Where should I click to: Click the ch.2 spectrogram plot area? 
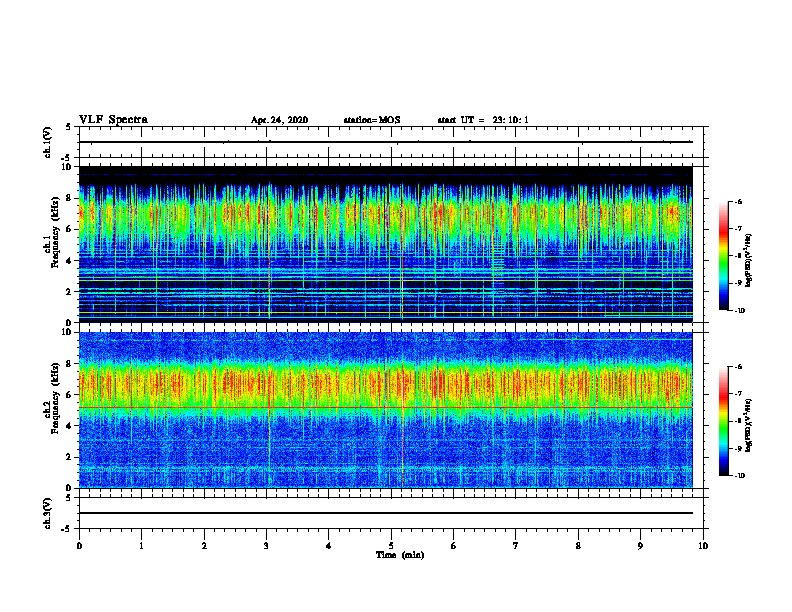coord(386,410)
